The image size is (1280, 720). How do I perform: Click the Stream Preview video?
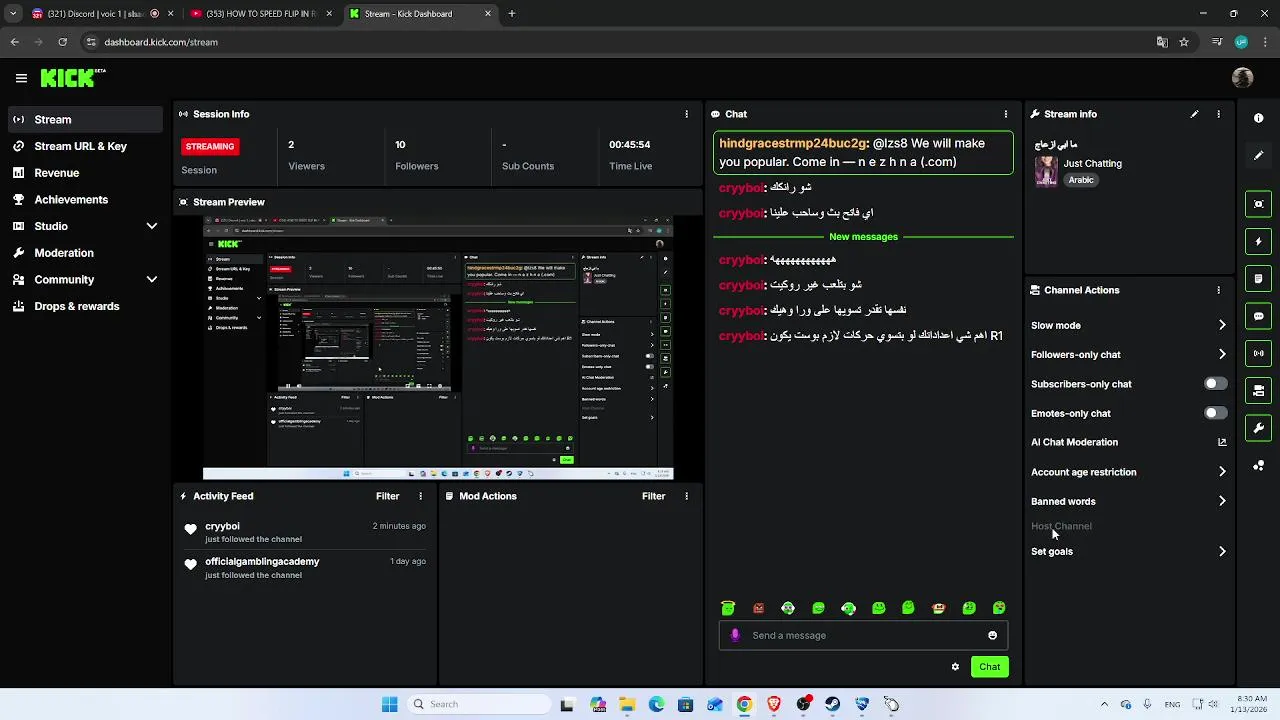[x=438, y=348]
